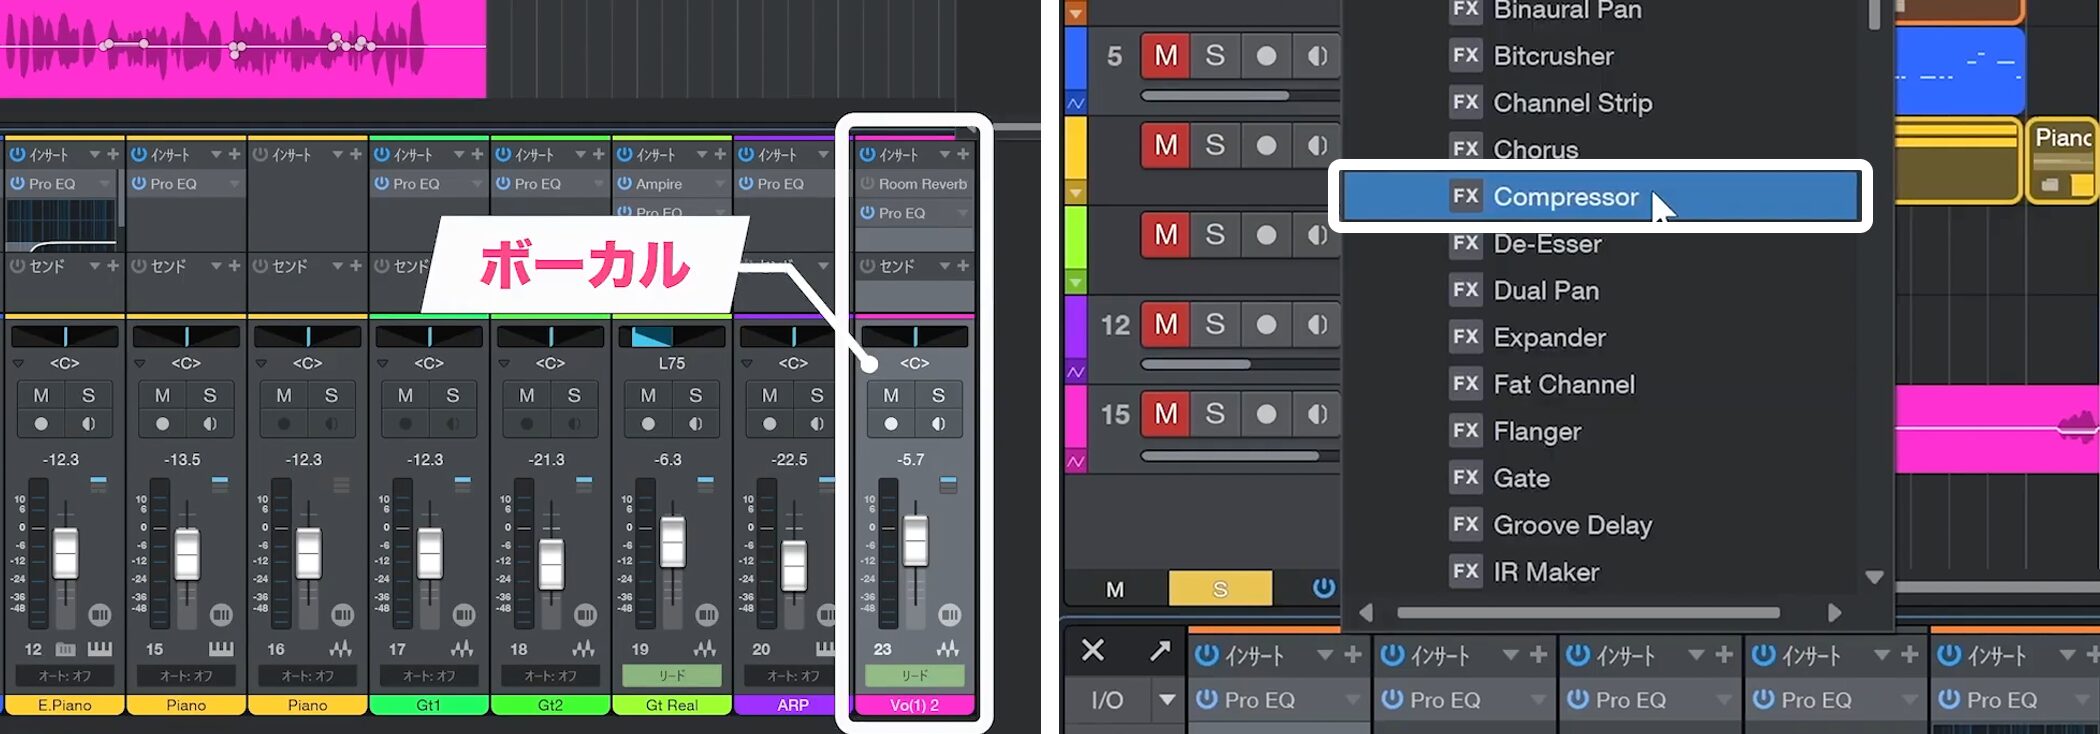The image size is (2100, 734).
Task: Click the detach arrow icon beside X
Action: [1159, 651]
